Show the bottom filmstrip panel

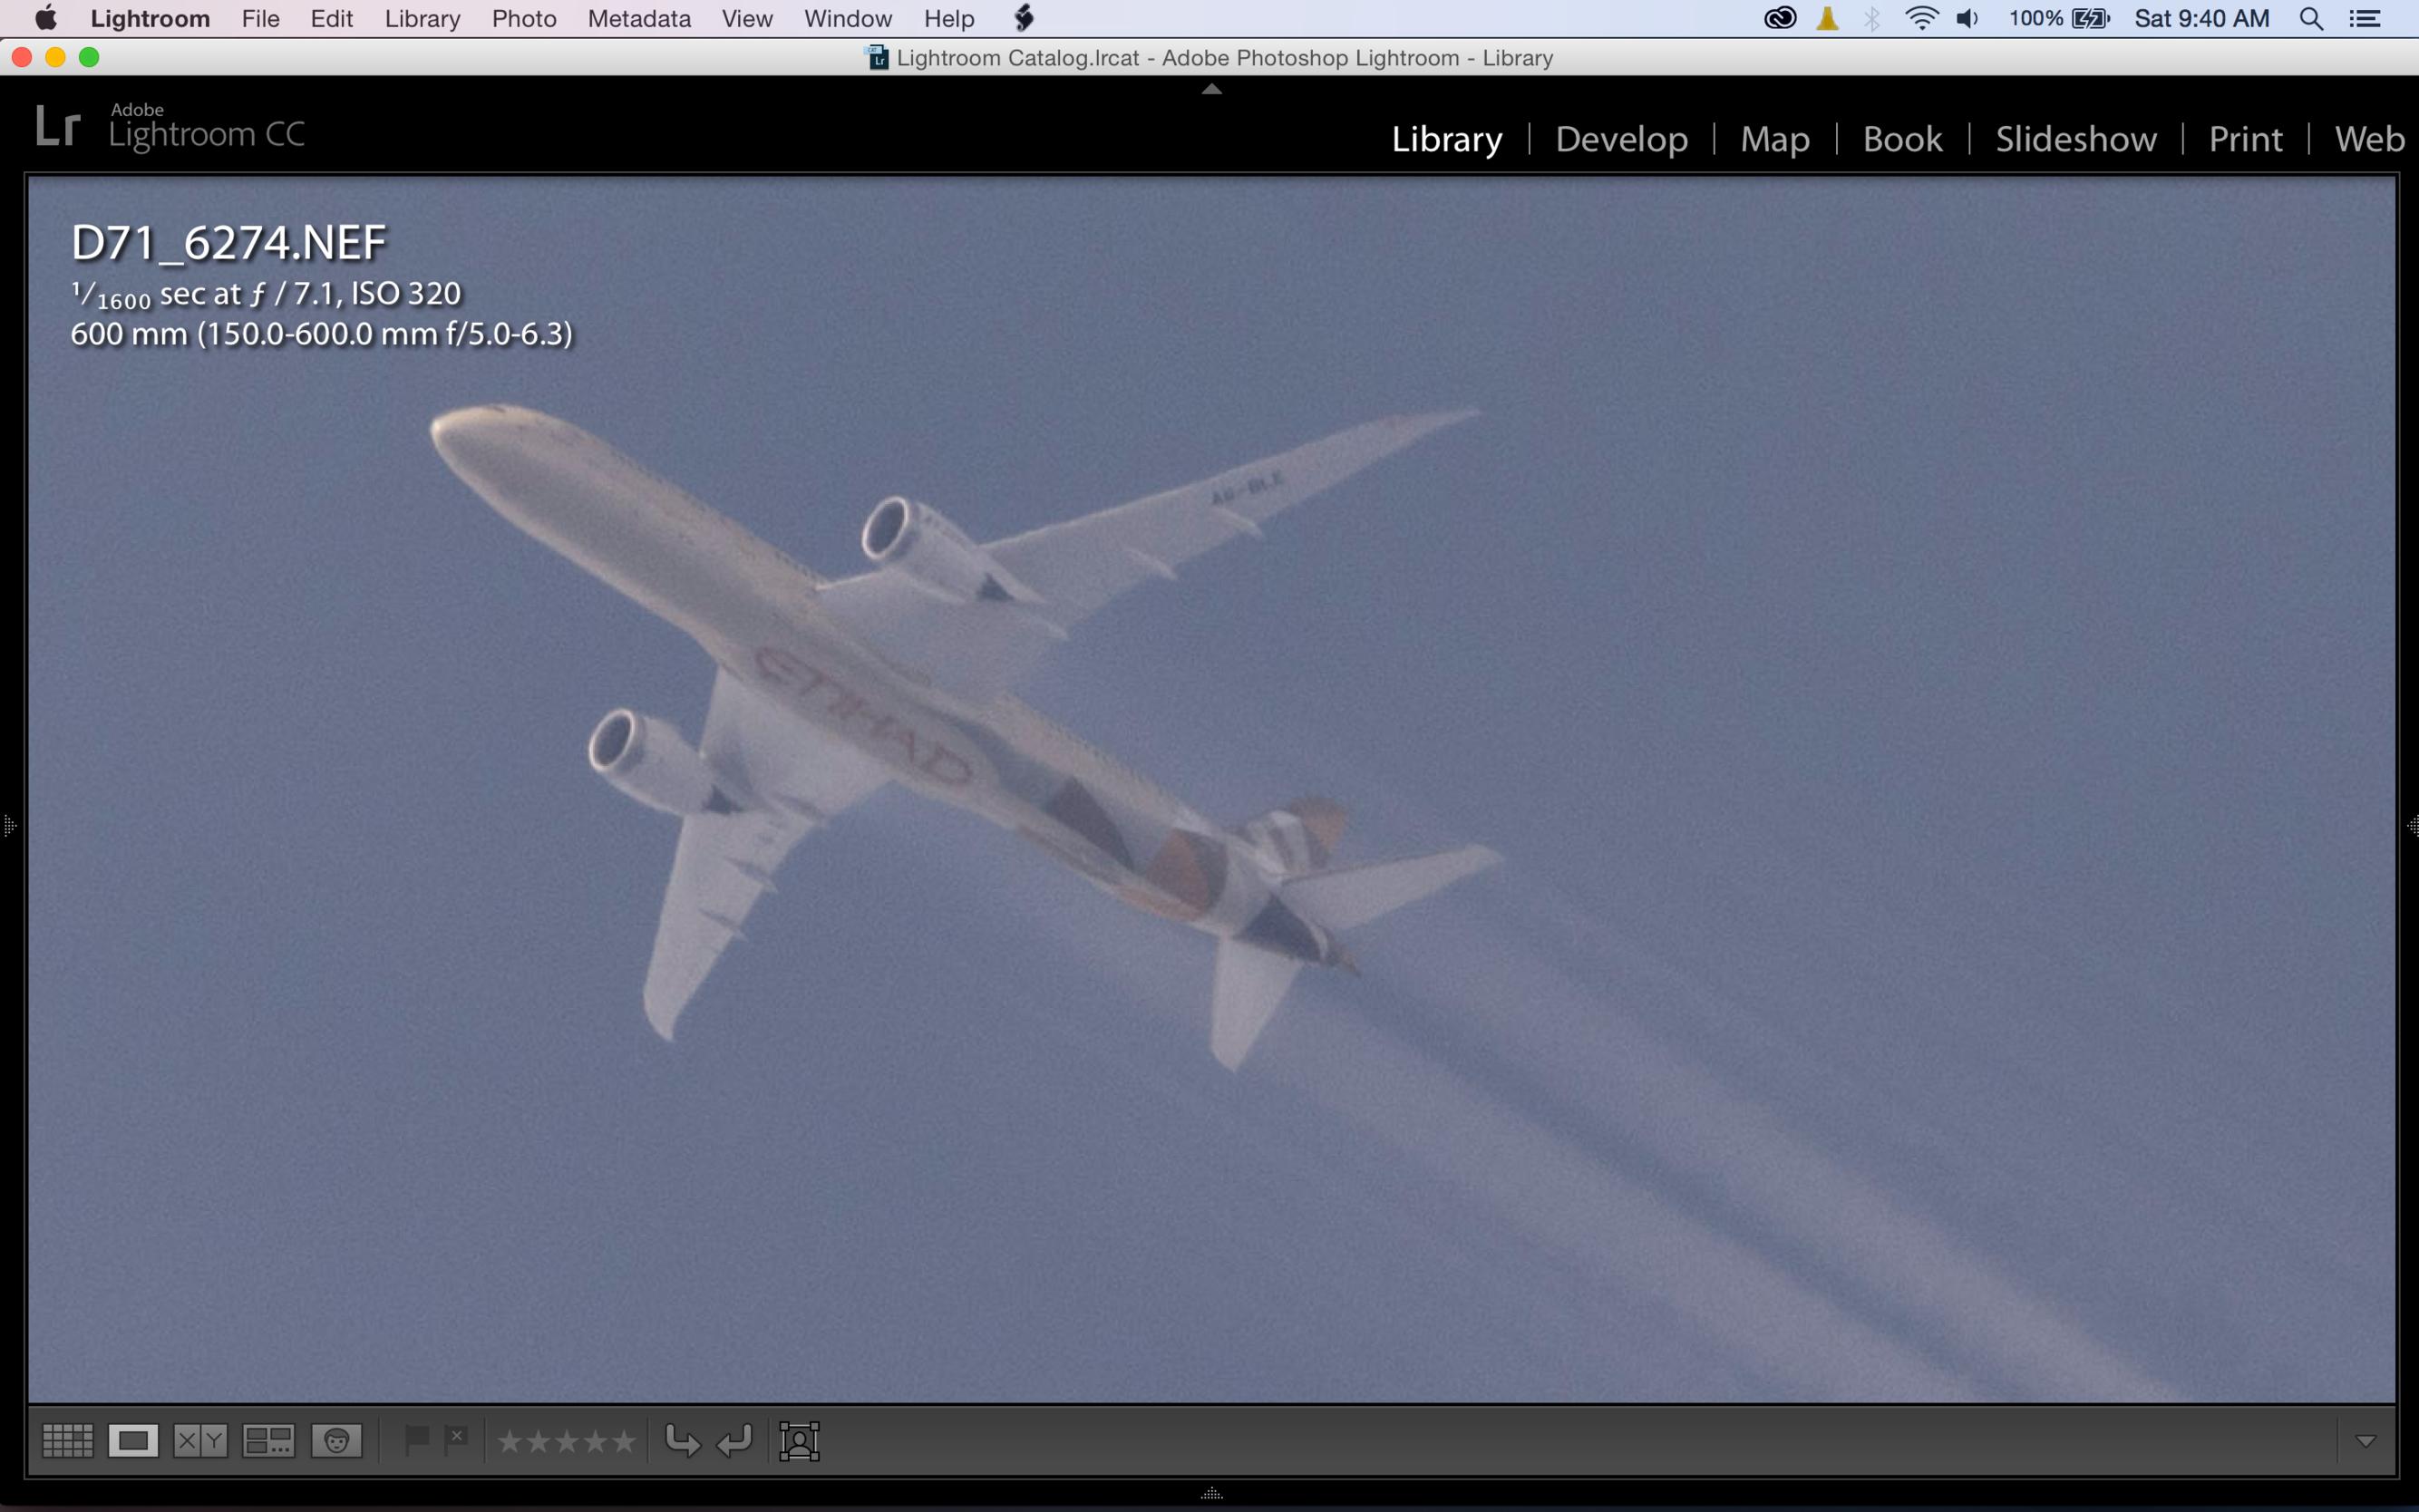pos(1211,1494)
